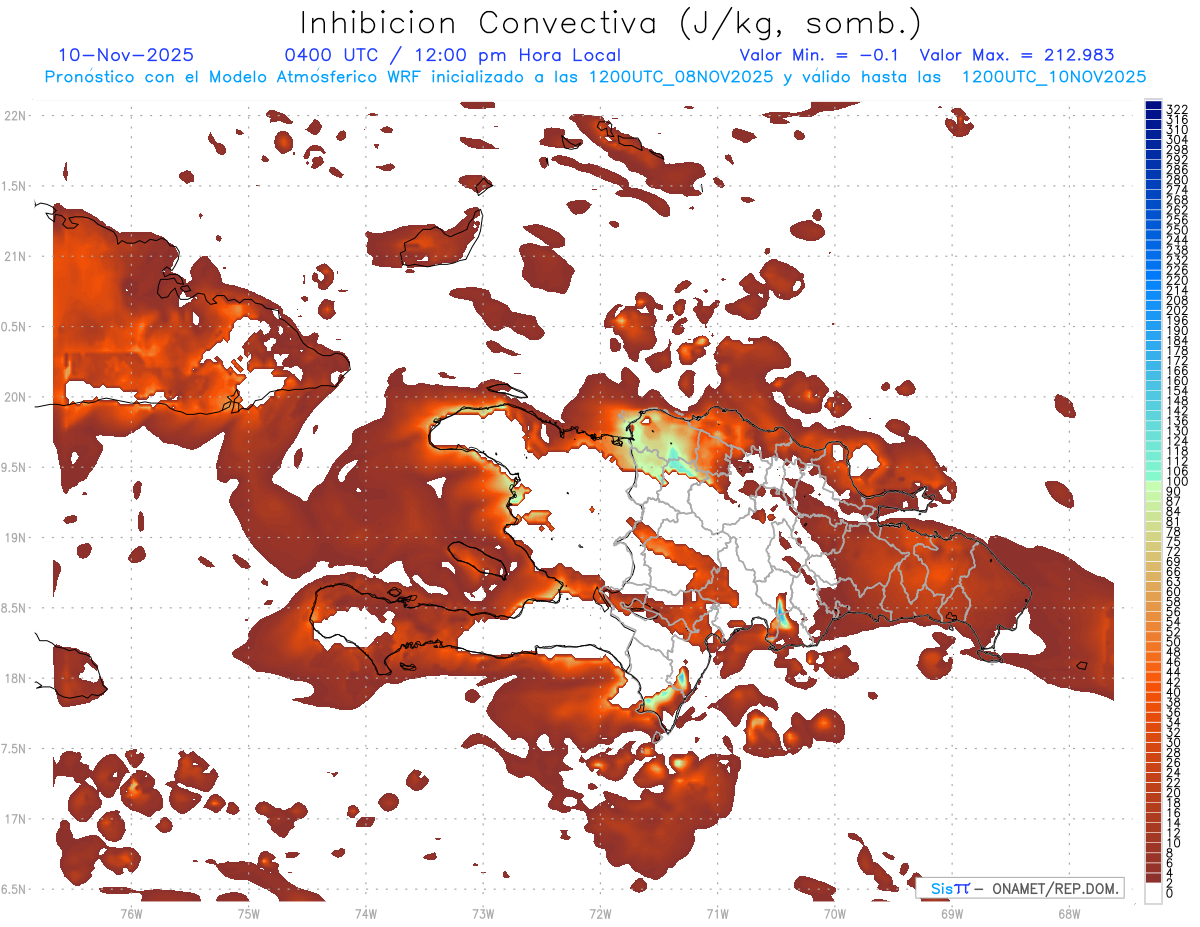
Task: Click the '21N' latitude label
Action: tap(14, 256)
